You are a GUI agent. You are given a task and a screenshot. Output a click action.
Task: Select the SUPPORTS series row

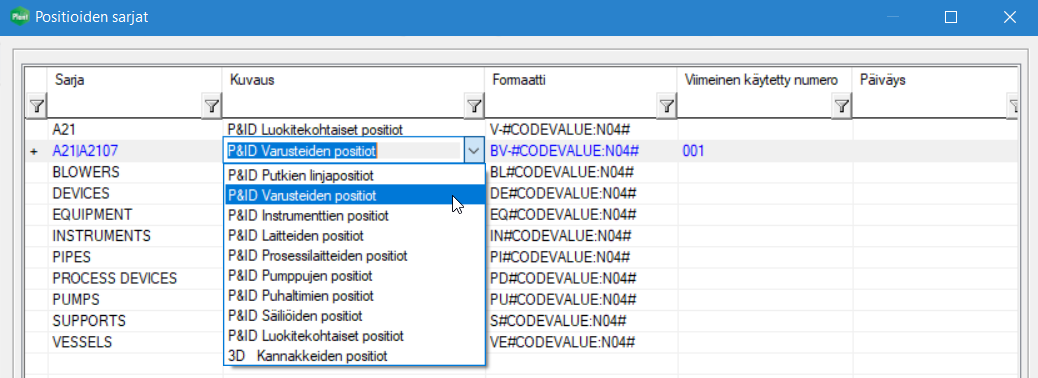(135, 320)
